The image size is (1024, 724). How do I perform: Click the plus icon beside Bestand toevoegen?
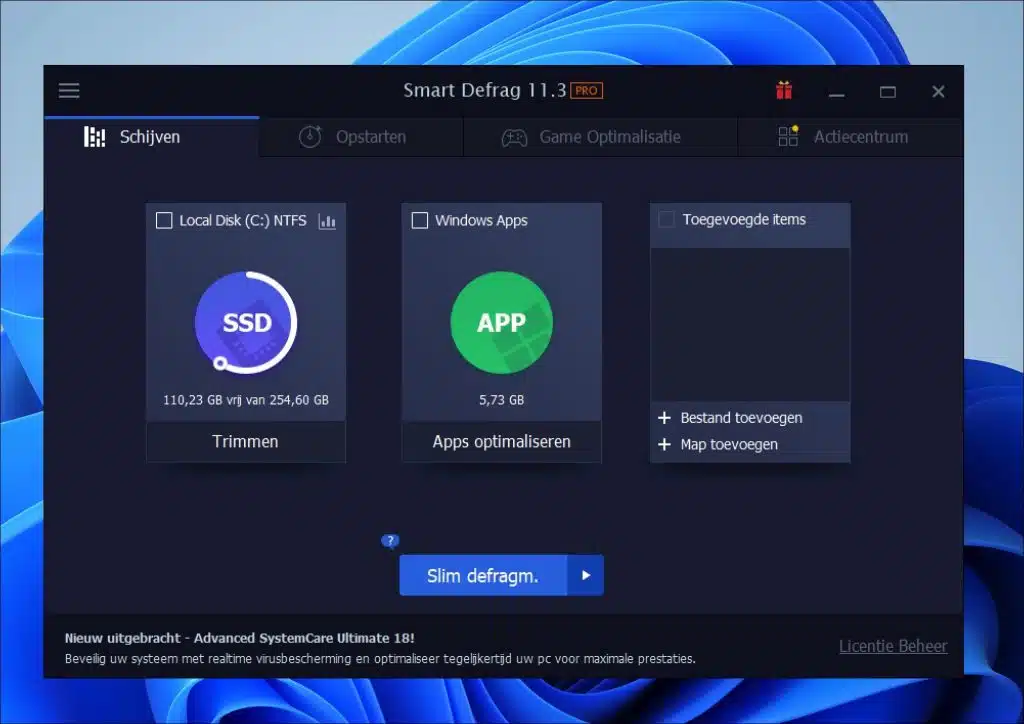tap(664, 418)
